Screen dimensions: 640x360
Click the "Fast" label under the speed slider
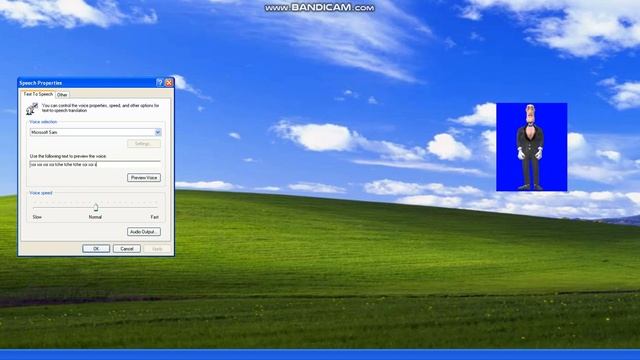(154, 217)
